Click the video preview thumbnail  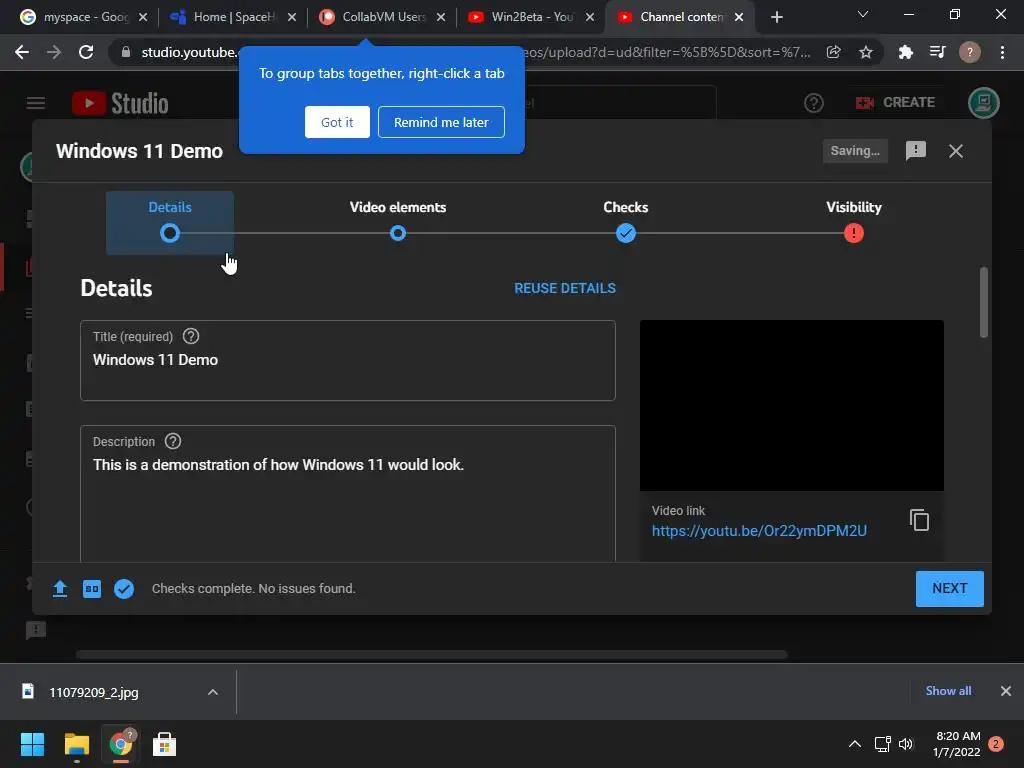pos(792,406)
